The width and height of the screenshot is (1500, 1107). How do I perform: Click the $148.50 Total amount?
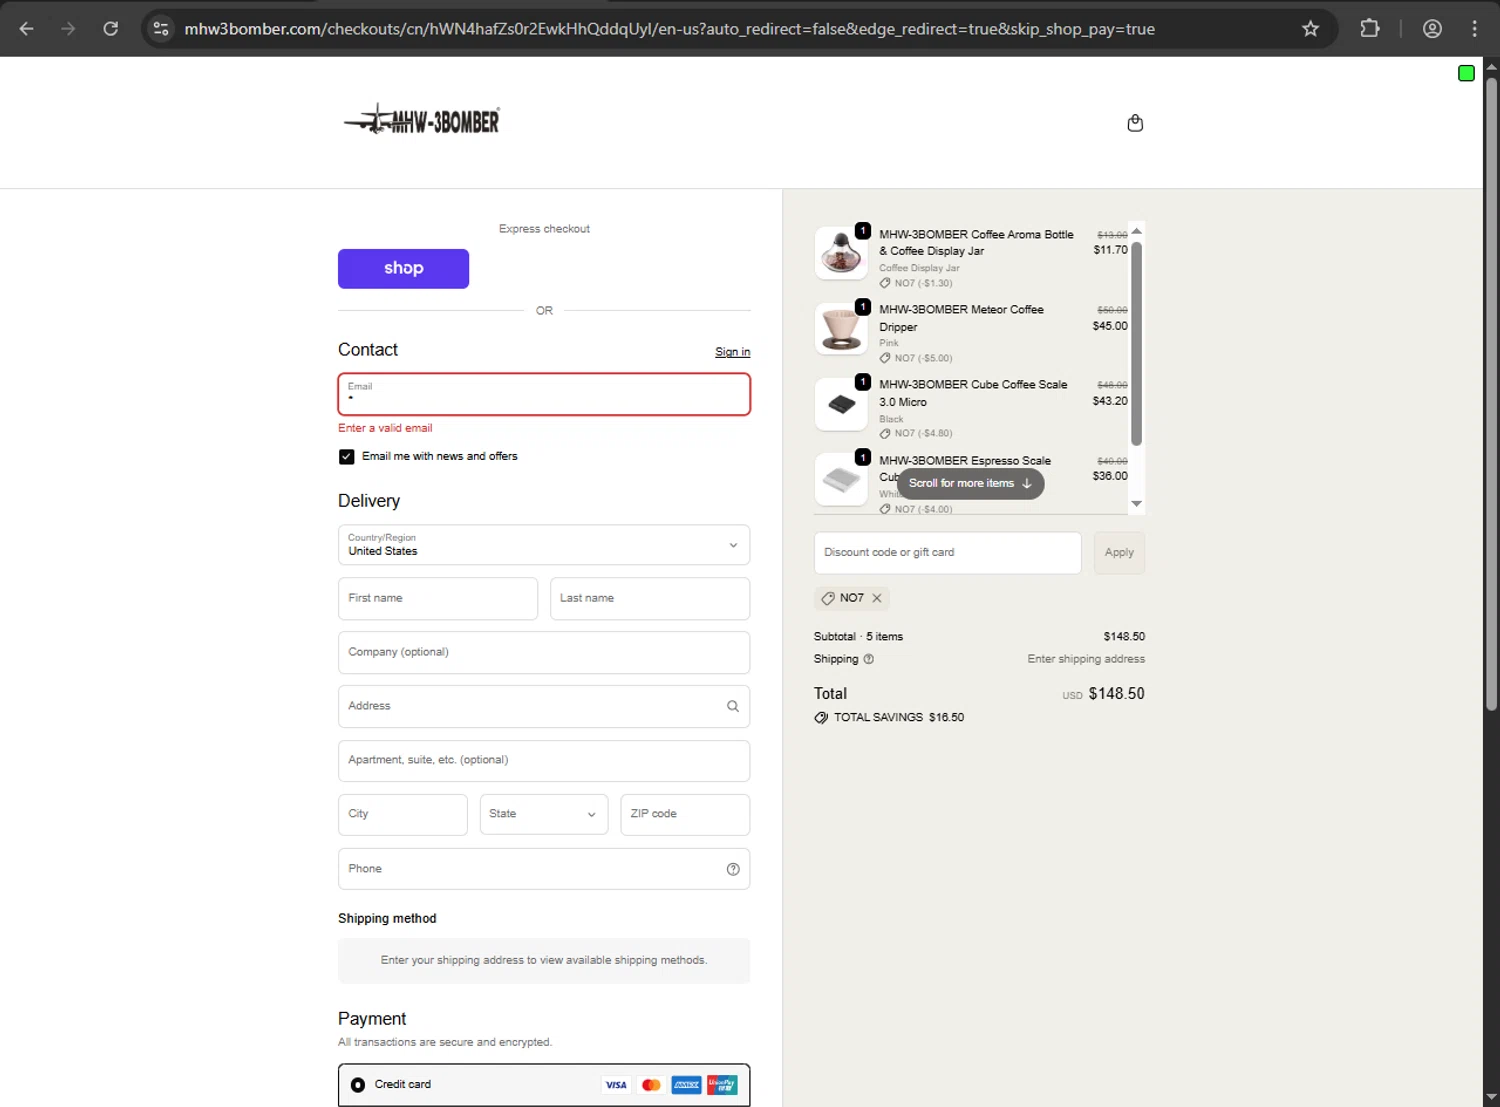[1116, 694]
